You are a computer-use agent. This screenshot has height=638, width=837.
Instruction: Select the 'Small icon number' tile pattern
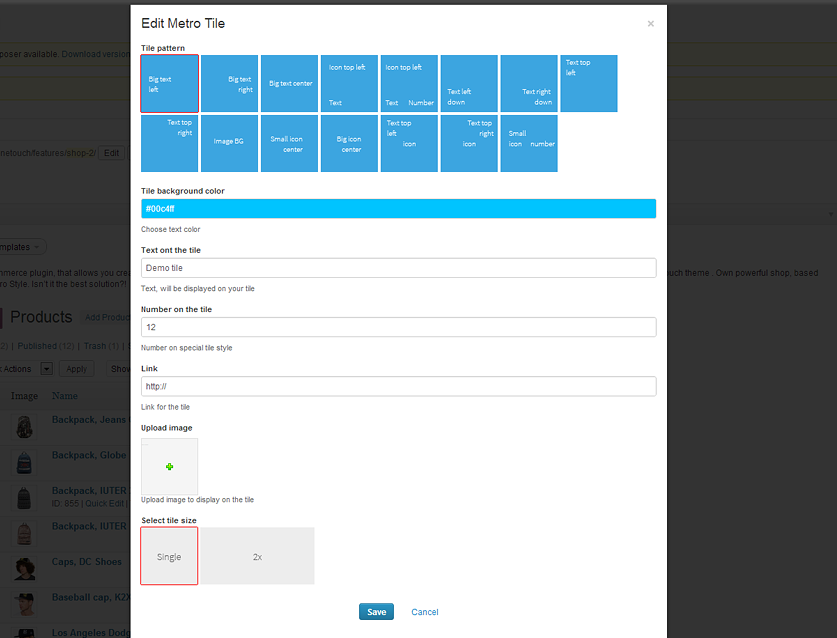coord(529,143)
